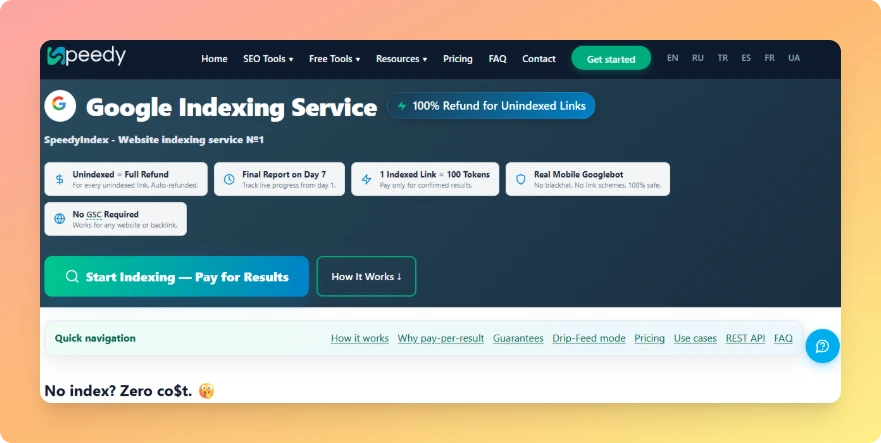Click the How It Works button
Image resolution: width=881 pixels, height=443 pixels.
pos(366,277)
